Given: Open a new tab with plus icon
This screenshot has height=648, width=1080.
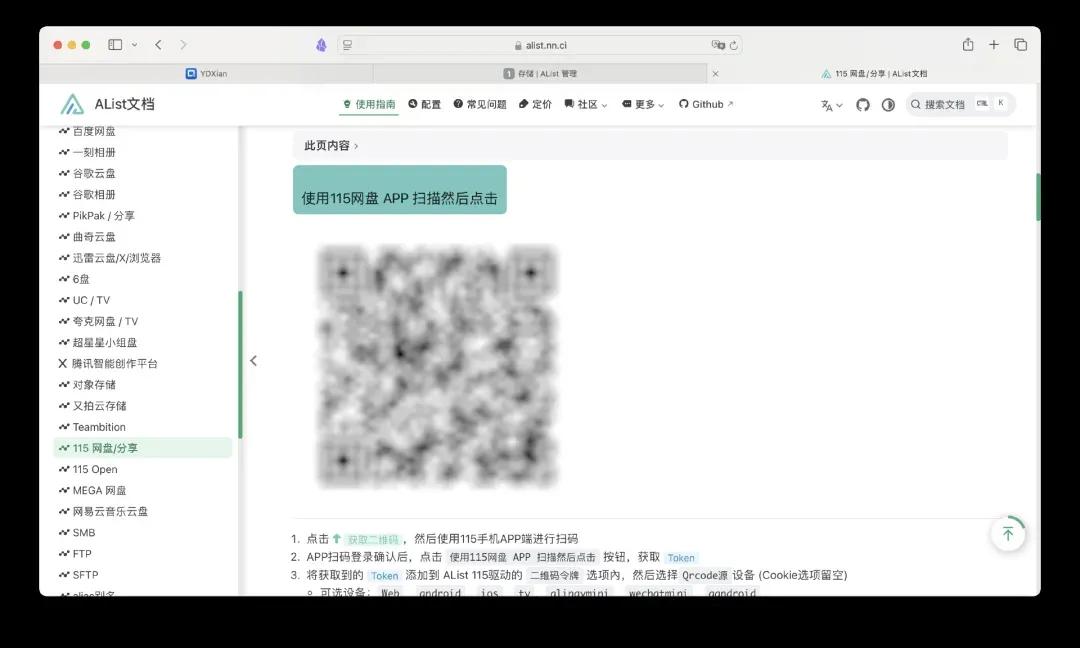Looking at the screenshot, I should pos(994,45).
